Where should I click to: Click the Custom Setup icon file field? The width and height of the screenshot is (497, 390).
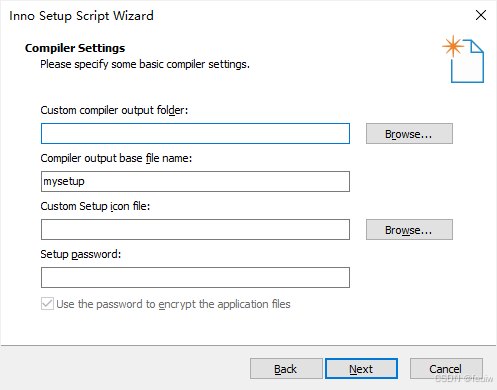pyautogui.click(x=195, y=230)
